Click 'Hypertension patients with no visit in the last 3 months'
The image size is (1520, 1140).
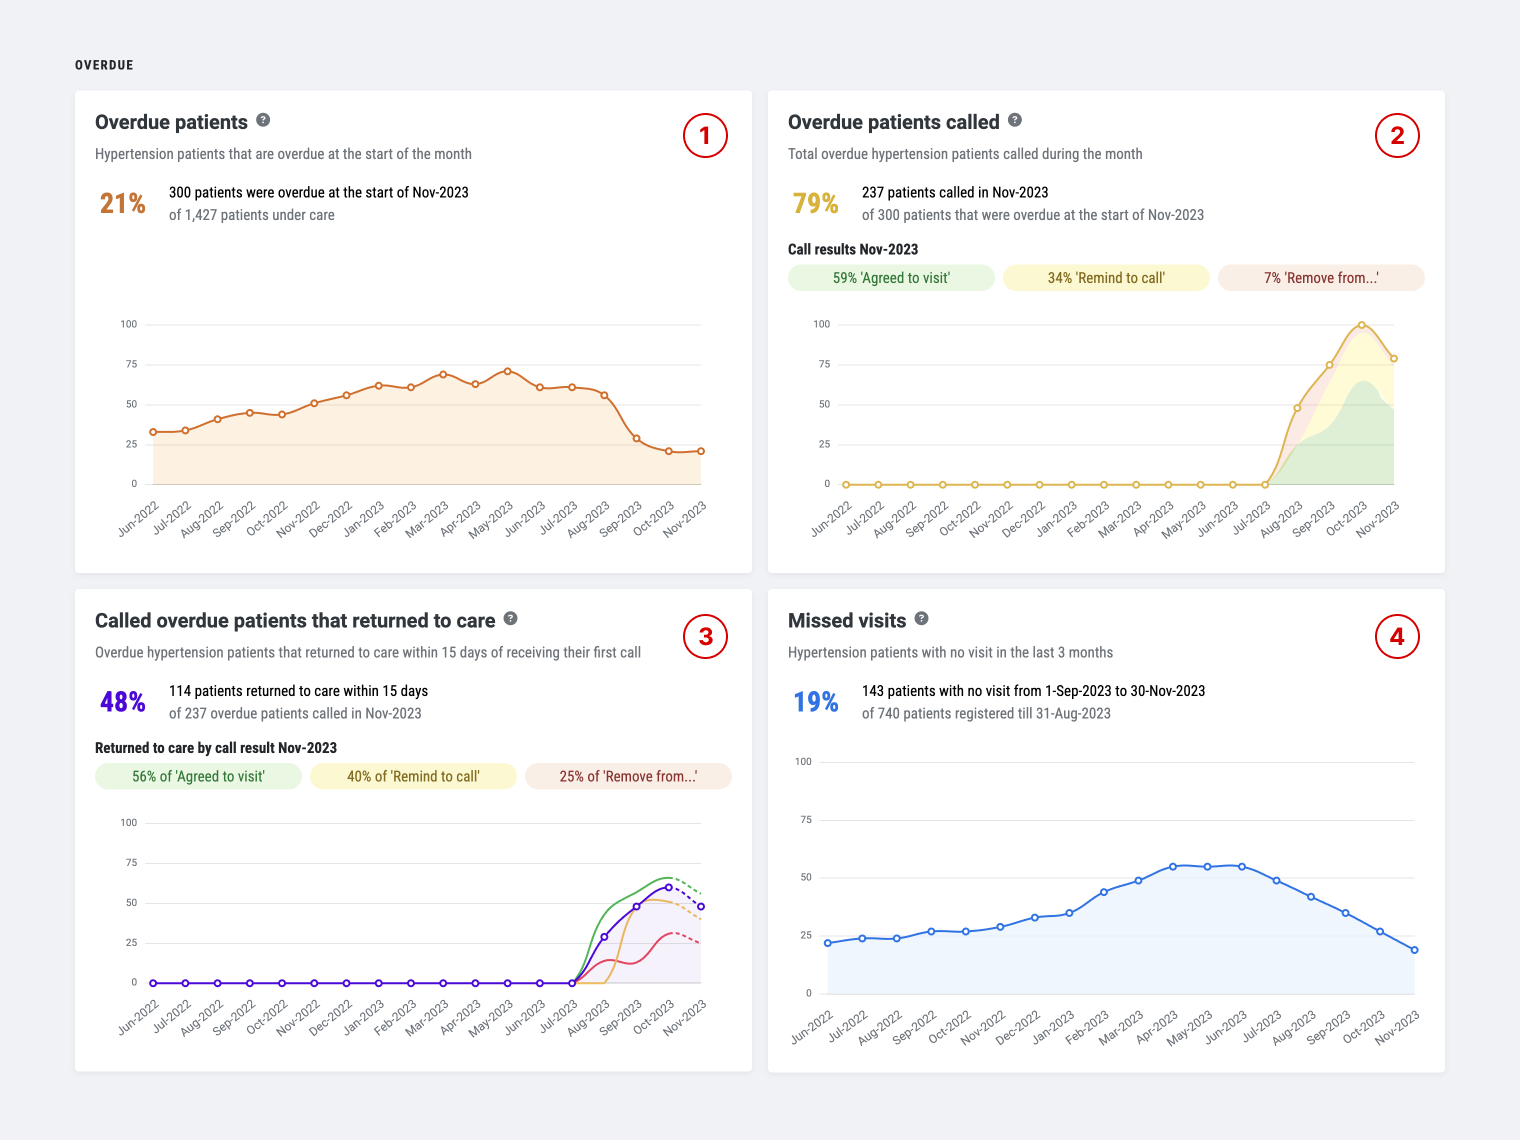[x=950, y=652]
